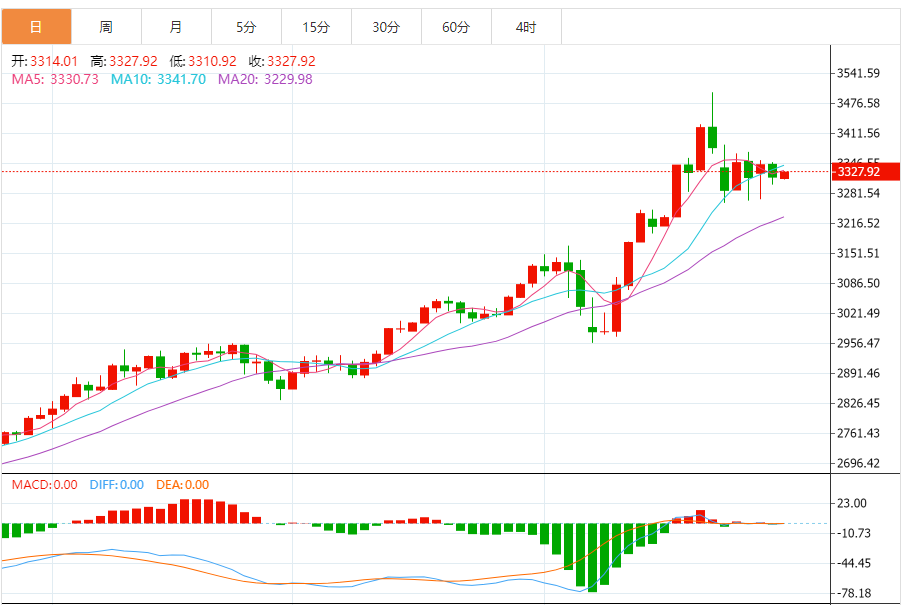Viewport: 903px width, 605px height.
Task: Click the 3216.52 price axis label
Action: pos(858,223)
